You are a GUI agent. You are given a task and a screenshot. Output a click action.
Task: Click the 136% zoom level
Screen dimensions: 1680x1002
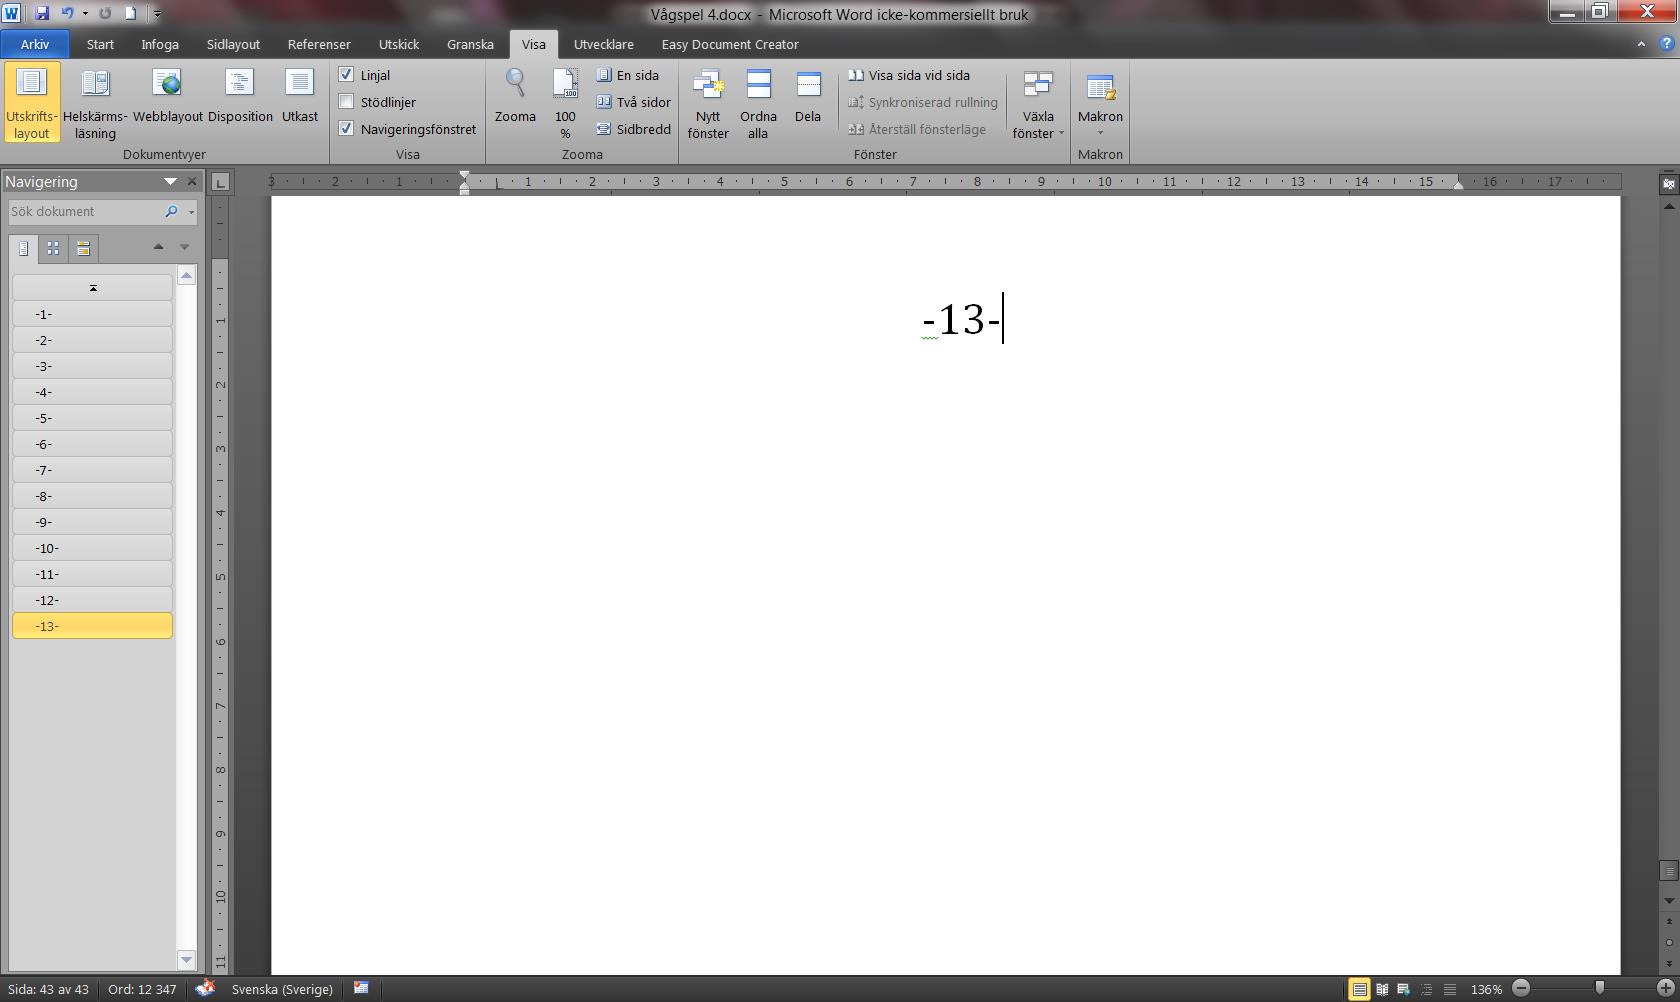point(1486,989)
